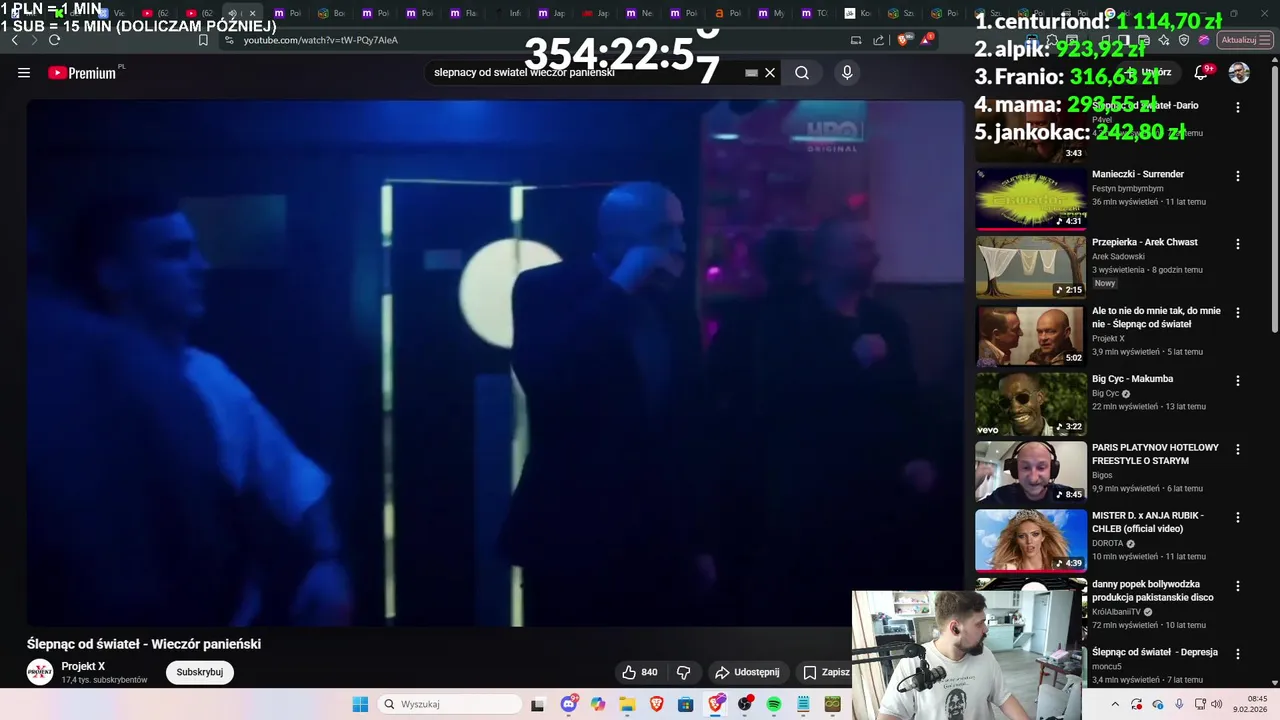Open File Explorer from the taskbar

627,704
